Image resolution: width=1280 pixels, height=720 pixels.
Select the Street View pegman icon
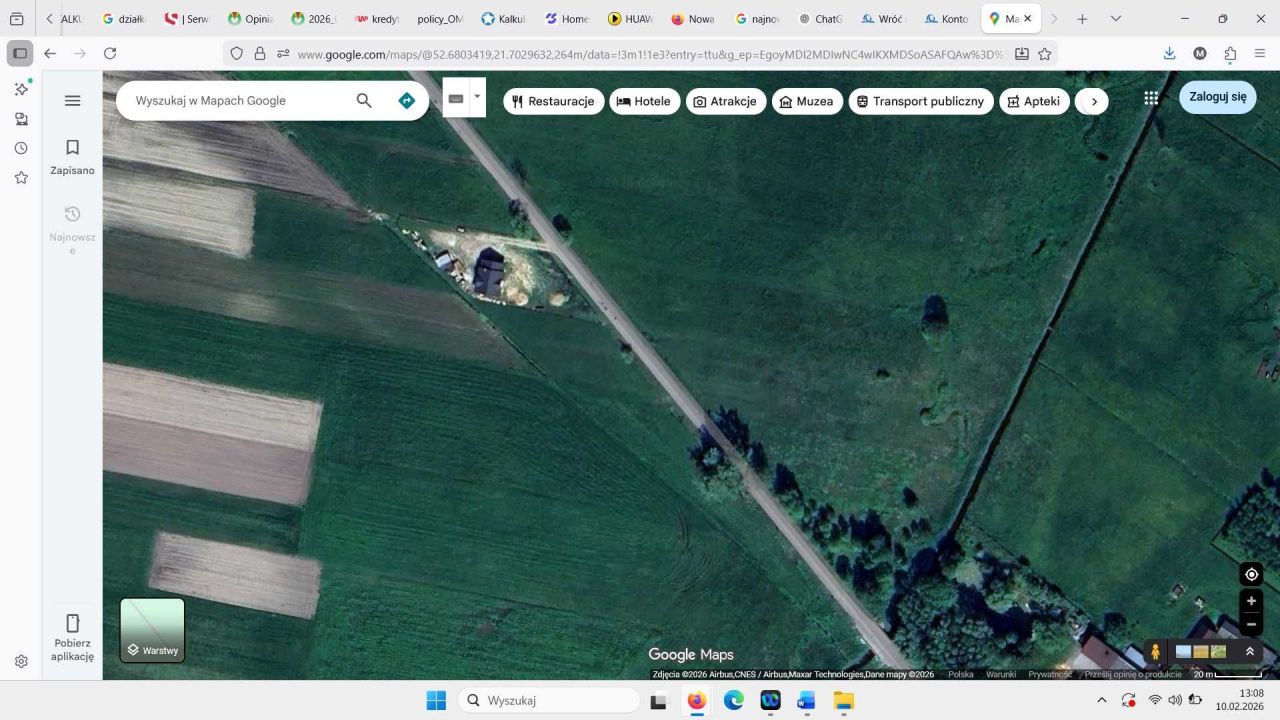1156,652
